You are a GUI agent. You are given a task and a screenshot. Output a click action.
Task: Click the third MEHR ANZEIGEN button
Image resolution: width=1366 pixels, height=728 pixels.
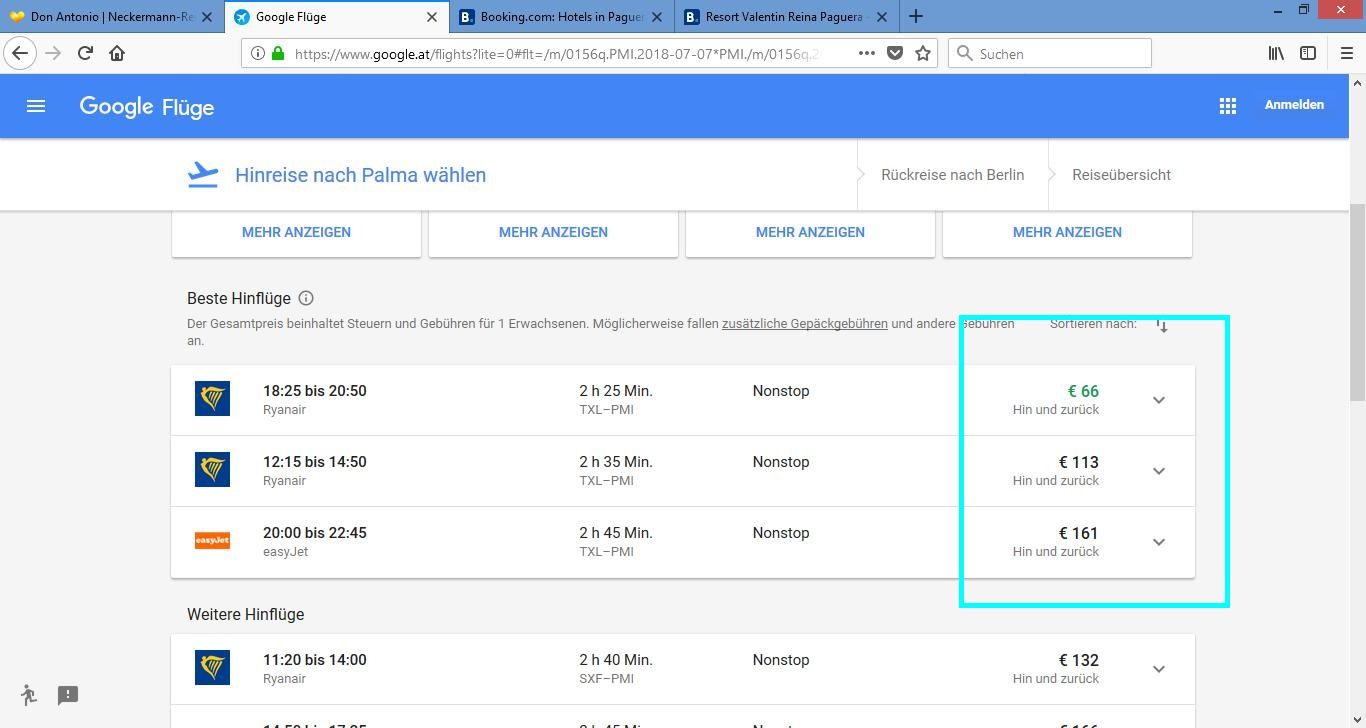point(810,232)
